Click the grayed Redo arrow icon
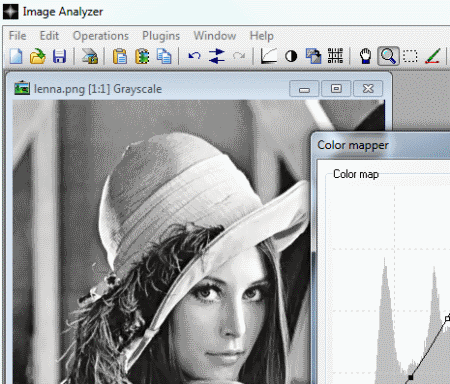The image size is (450, 384). tap(239, 56)
